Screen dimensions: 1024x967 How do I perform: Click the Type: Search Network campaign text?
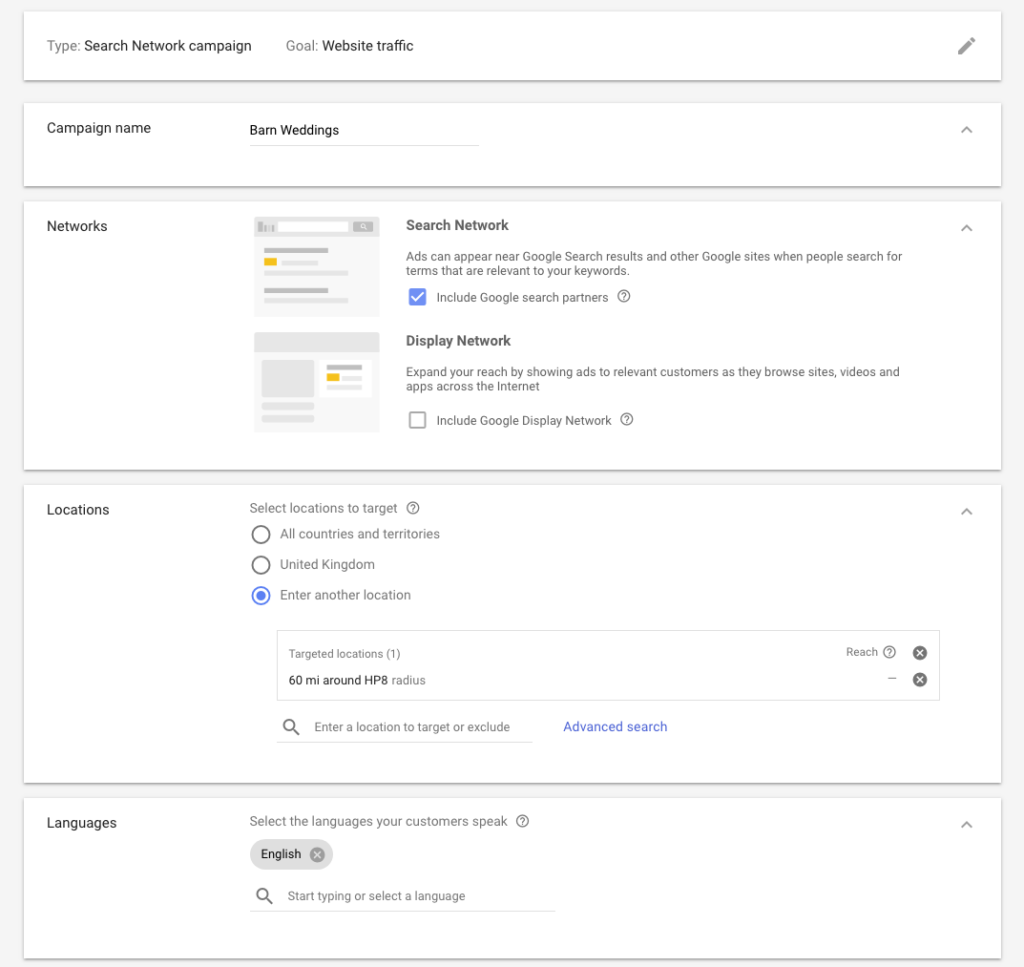[x=149, y=46]
